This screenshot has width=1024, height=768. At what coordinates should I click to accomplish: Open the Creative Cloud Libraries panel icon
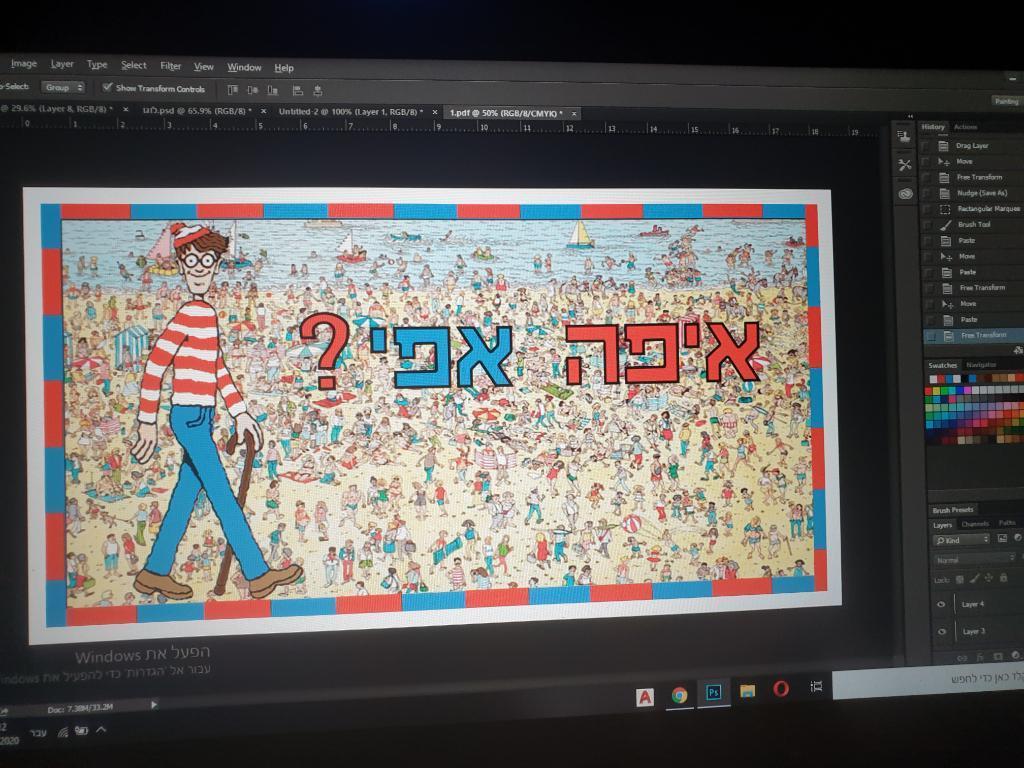point(905,193)
